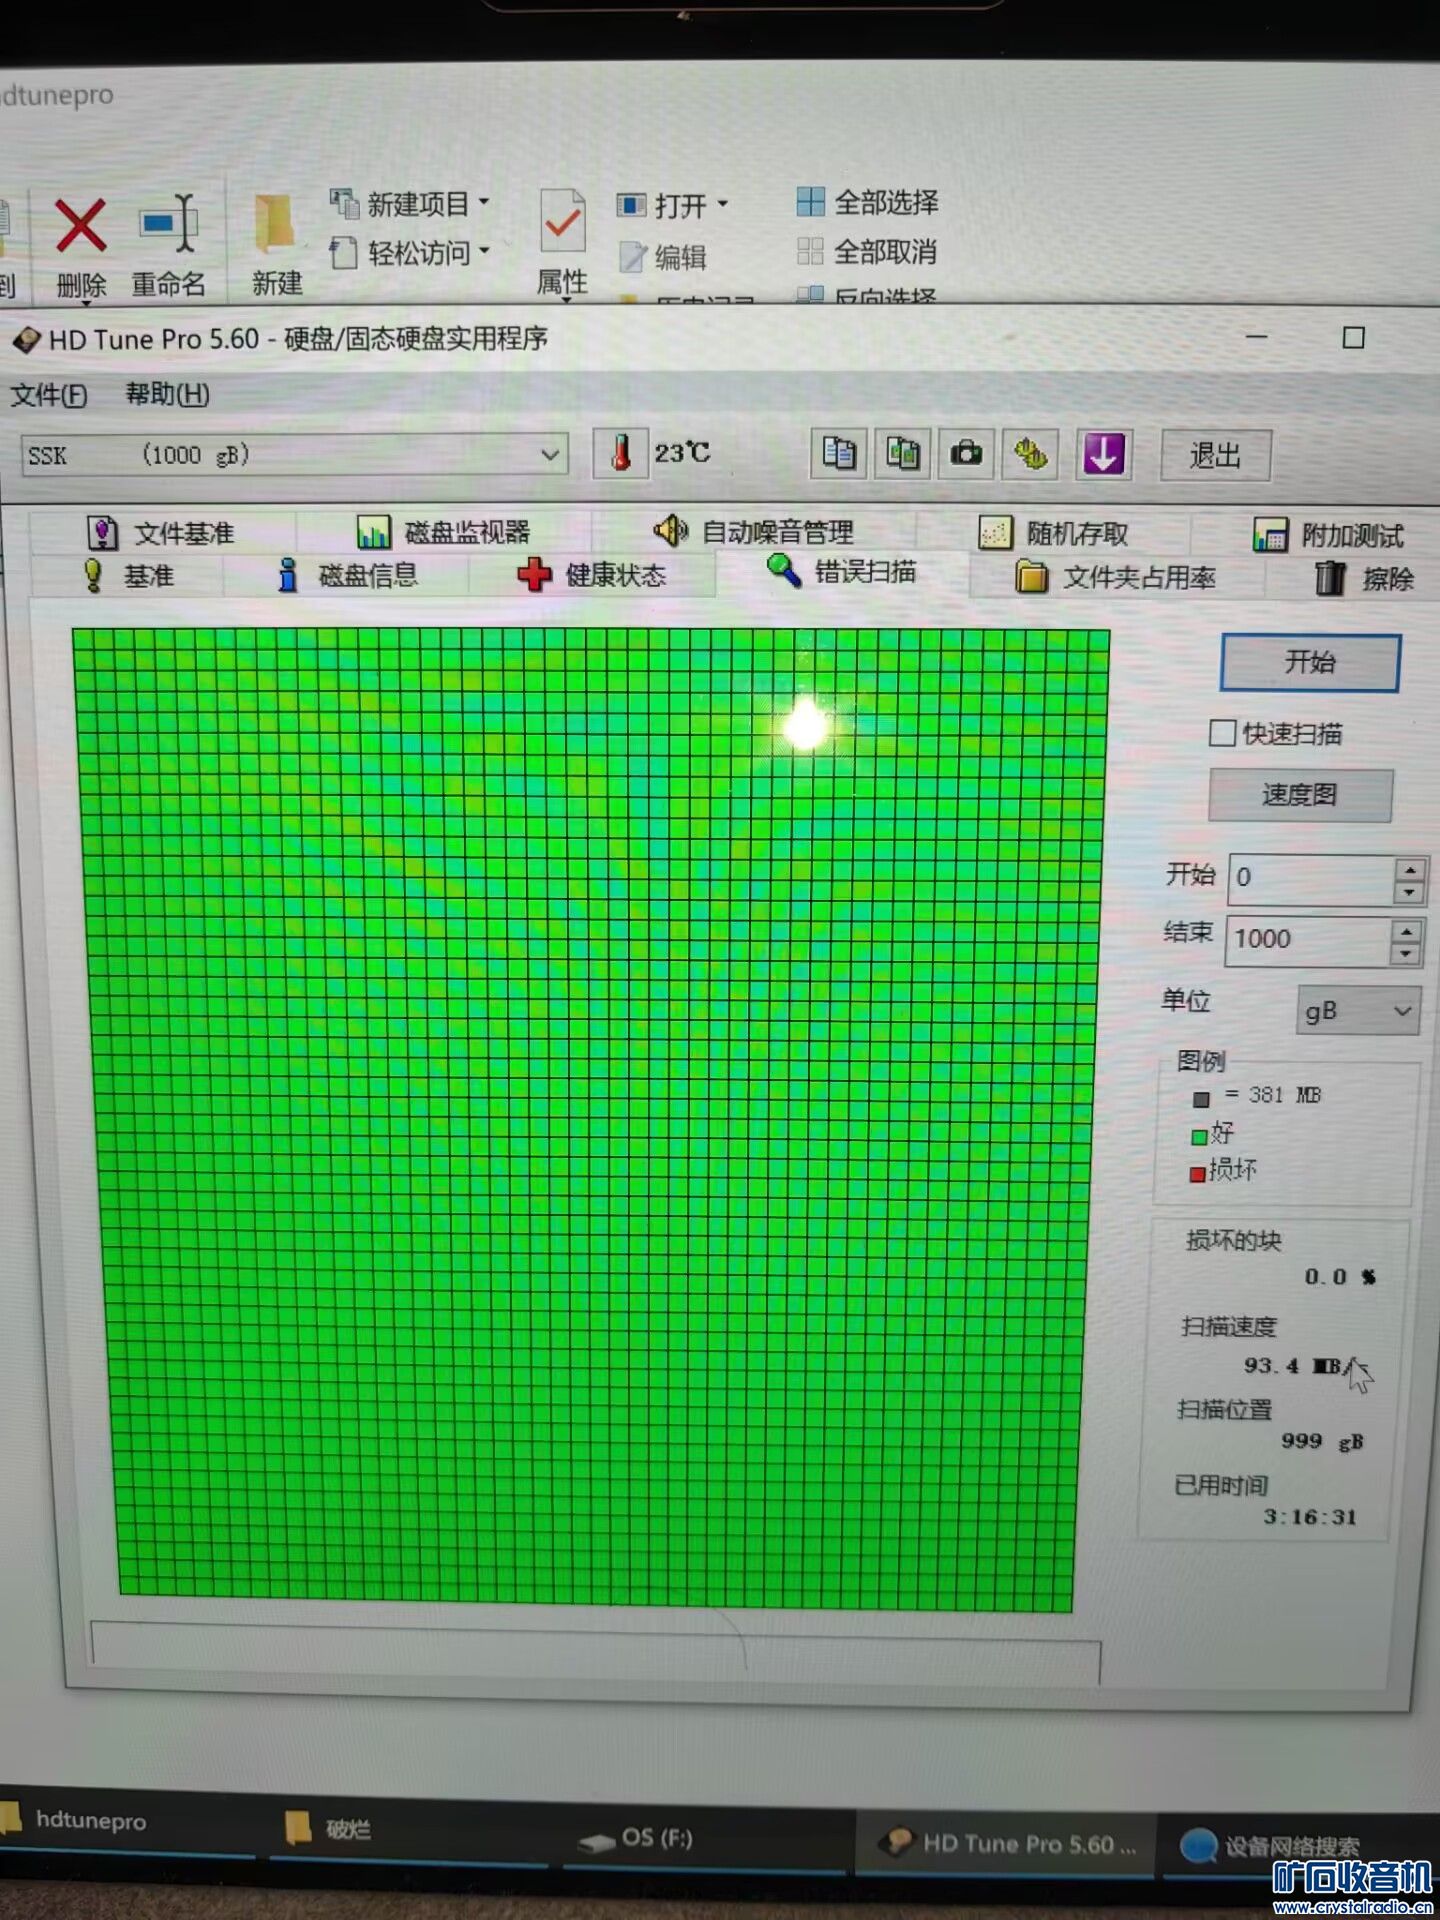
Task: Click the gray 381 MB legend swatch
Action: 1201,1099
